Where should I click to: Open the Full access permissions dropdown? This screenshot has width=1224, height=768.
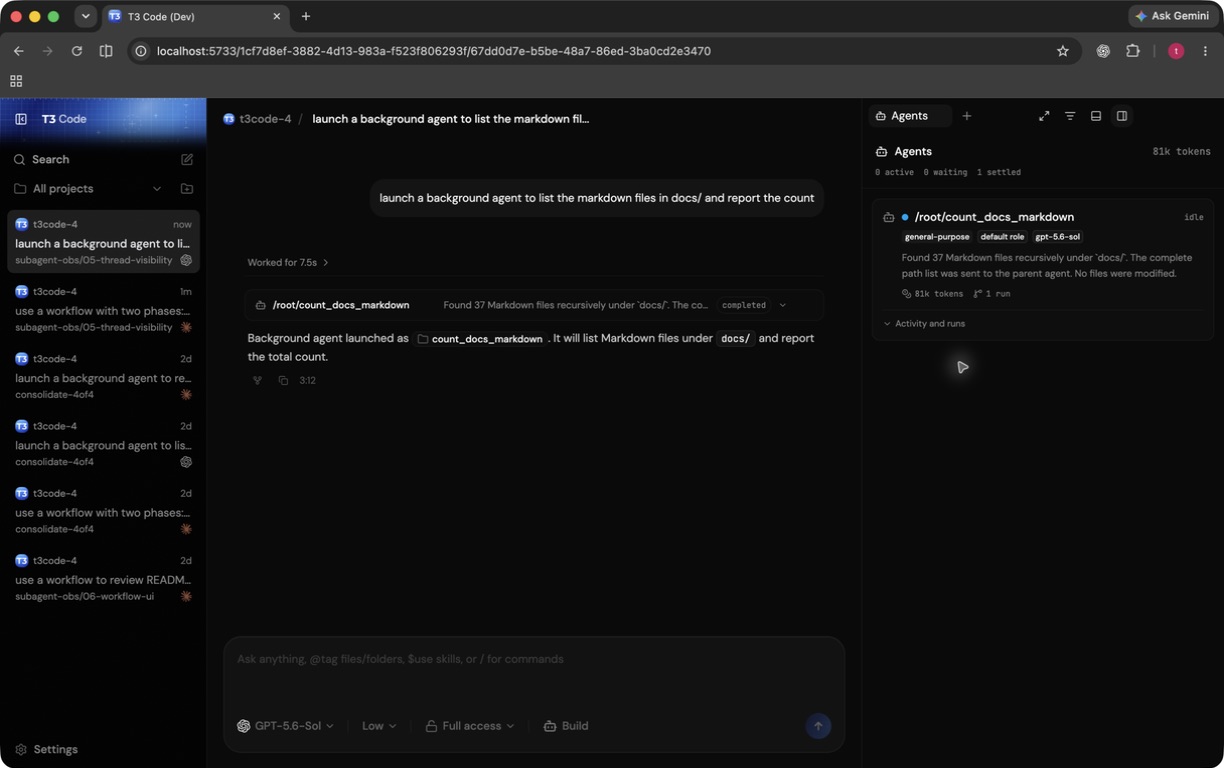(470, 726)
